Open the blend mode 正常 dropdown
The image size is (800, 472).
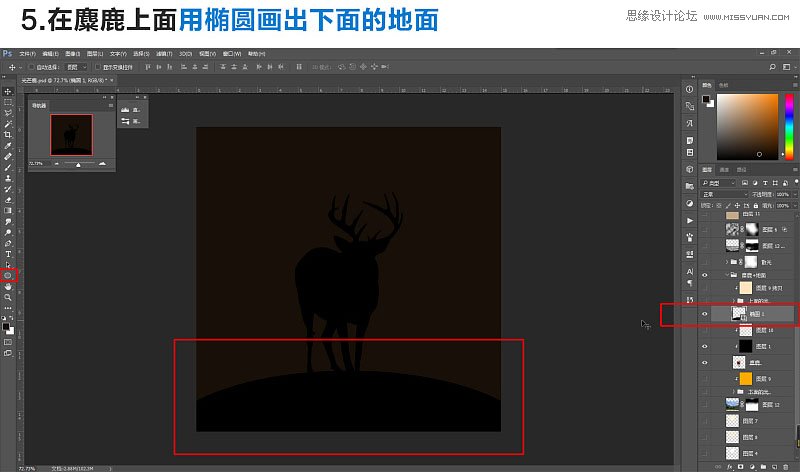(724, 194)
